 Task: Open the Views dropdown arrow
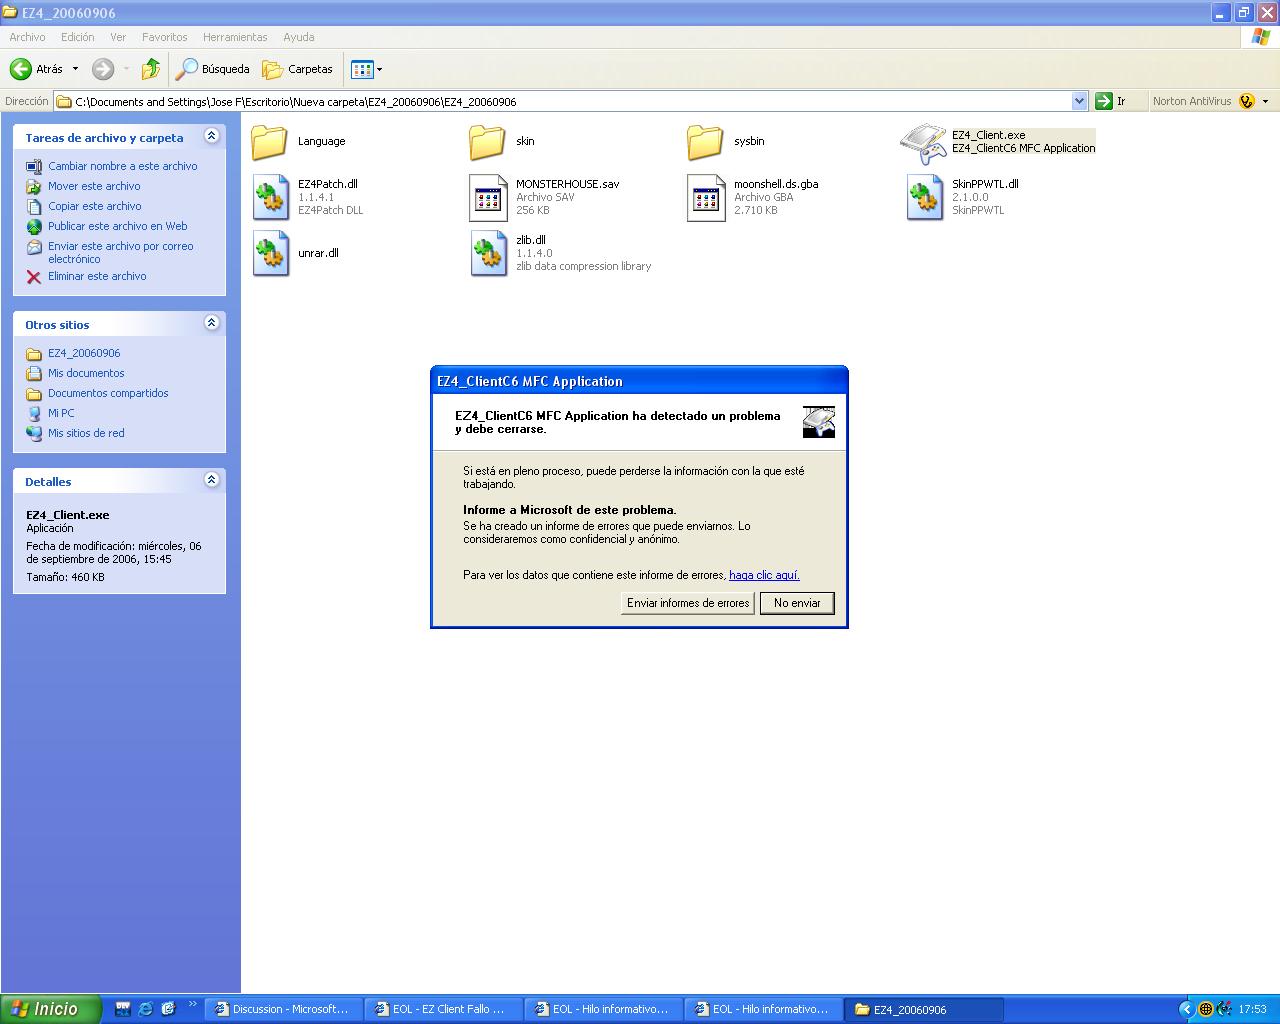tap(379, 69)
